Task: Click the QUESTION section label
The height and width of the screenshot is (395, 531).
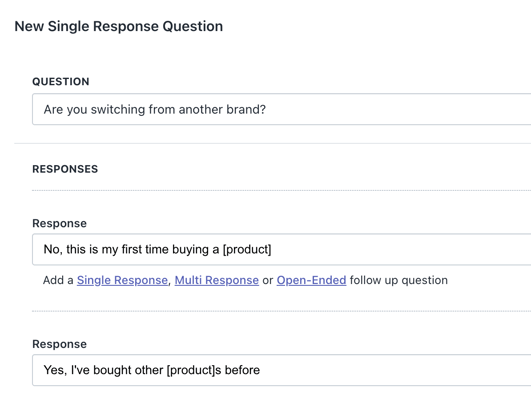Action: tap(61, 82)
